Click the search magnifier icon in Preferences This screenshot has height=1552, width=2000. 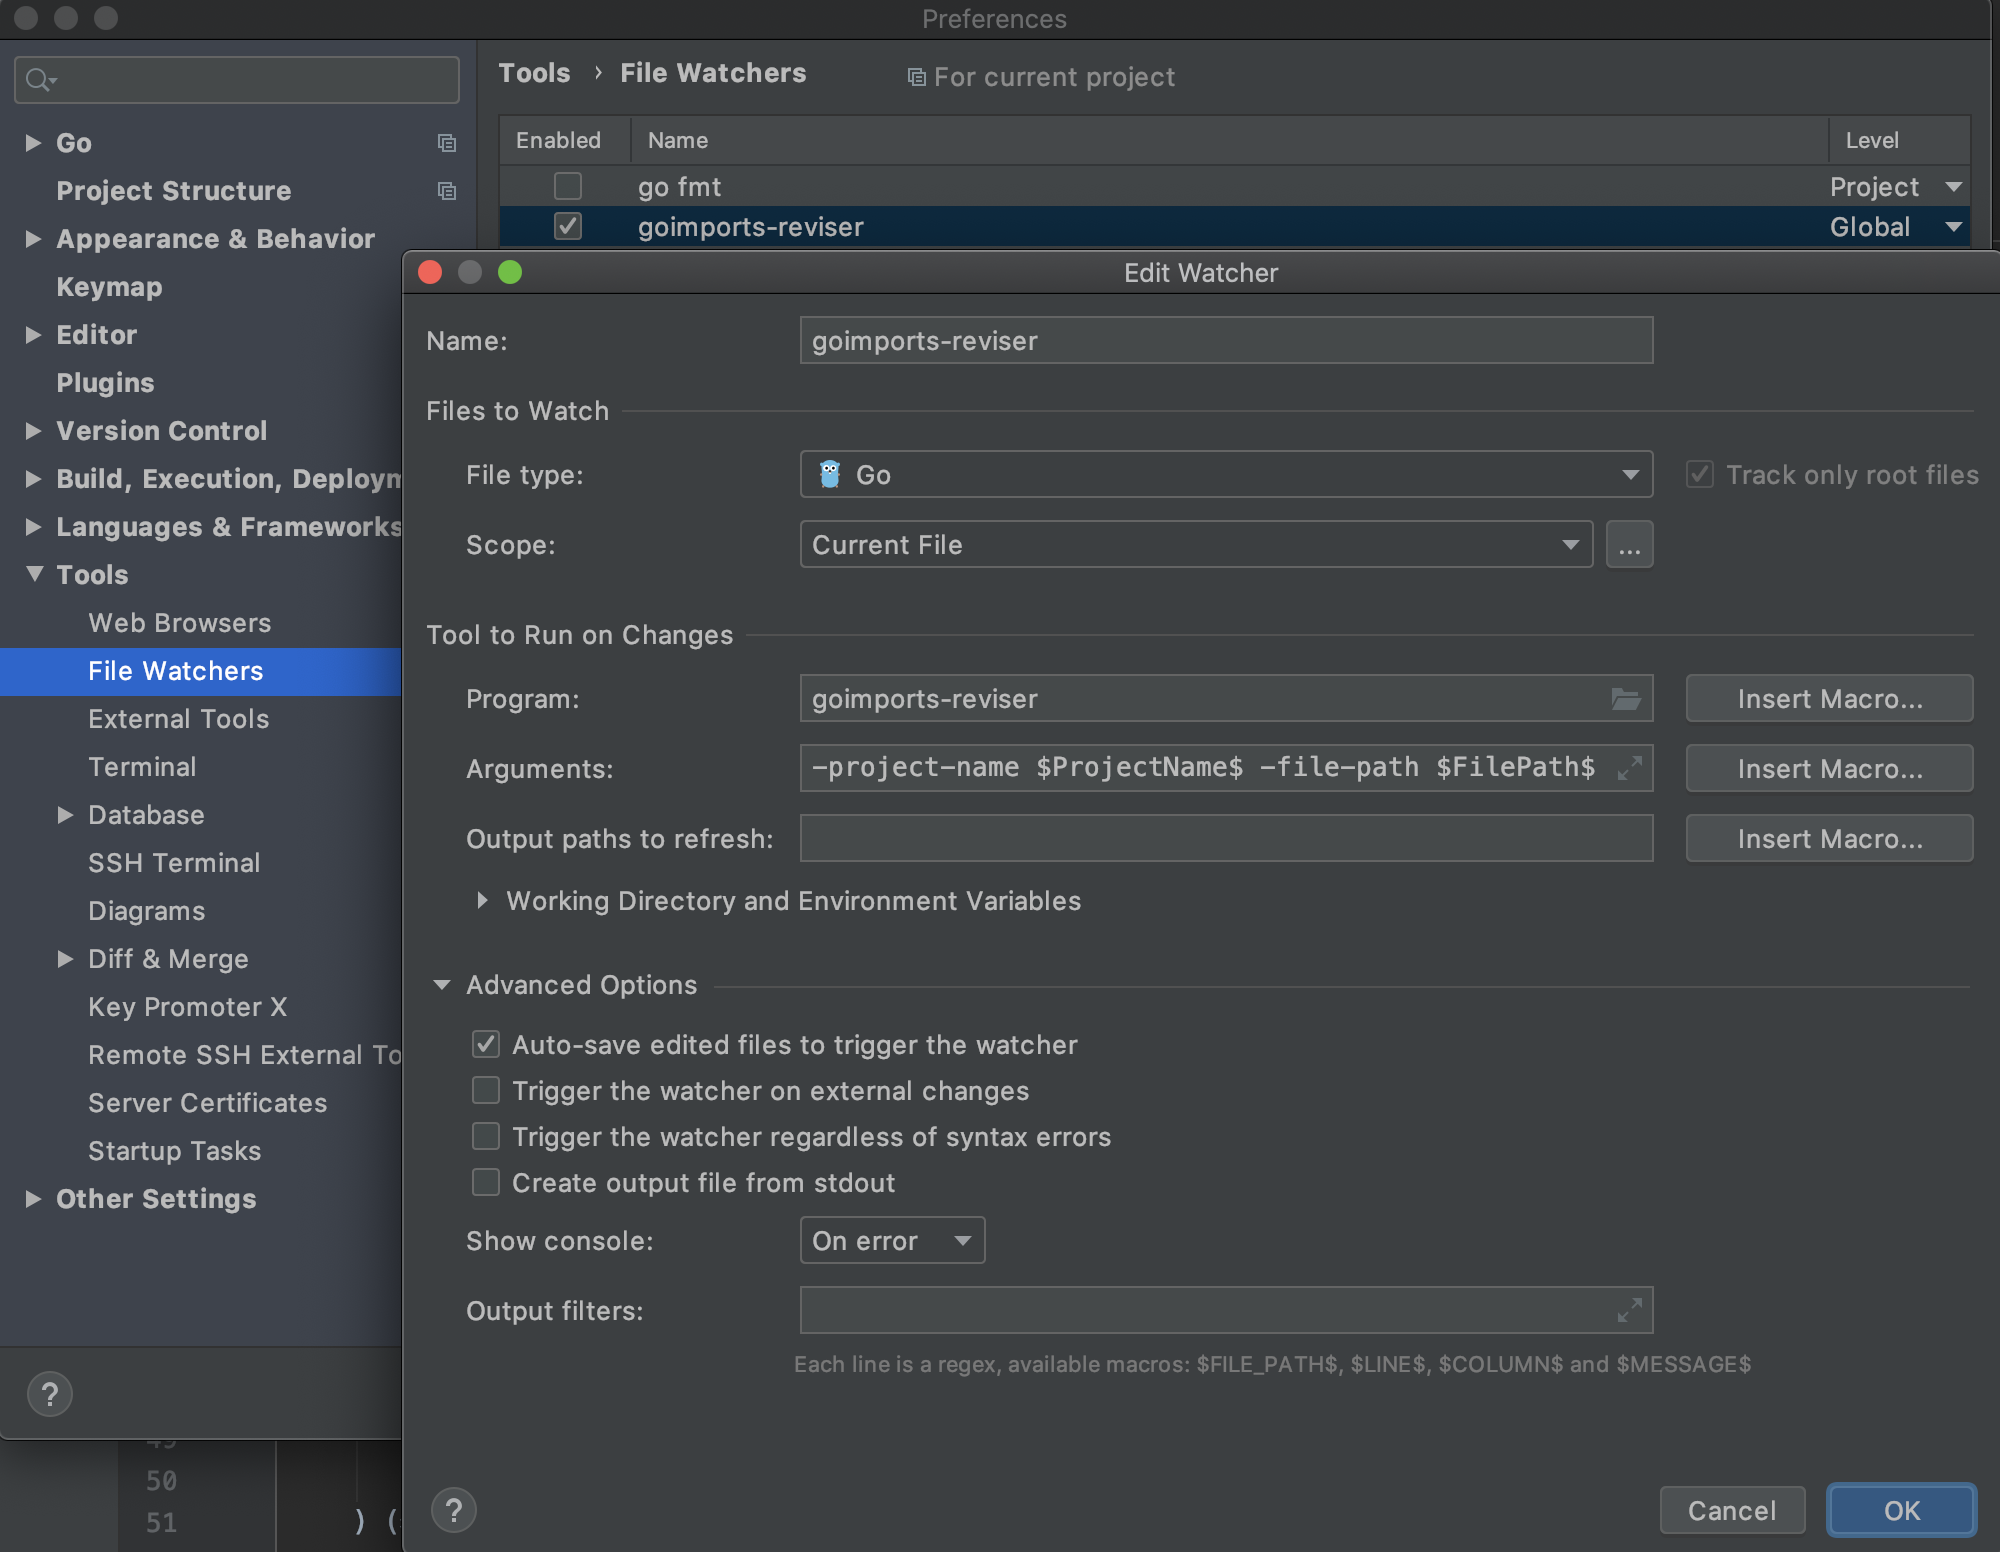(x=38, y=80)
